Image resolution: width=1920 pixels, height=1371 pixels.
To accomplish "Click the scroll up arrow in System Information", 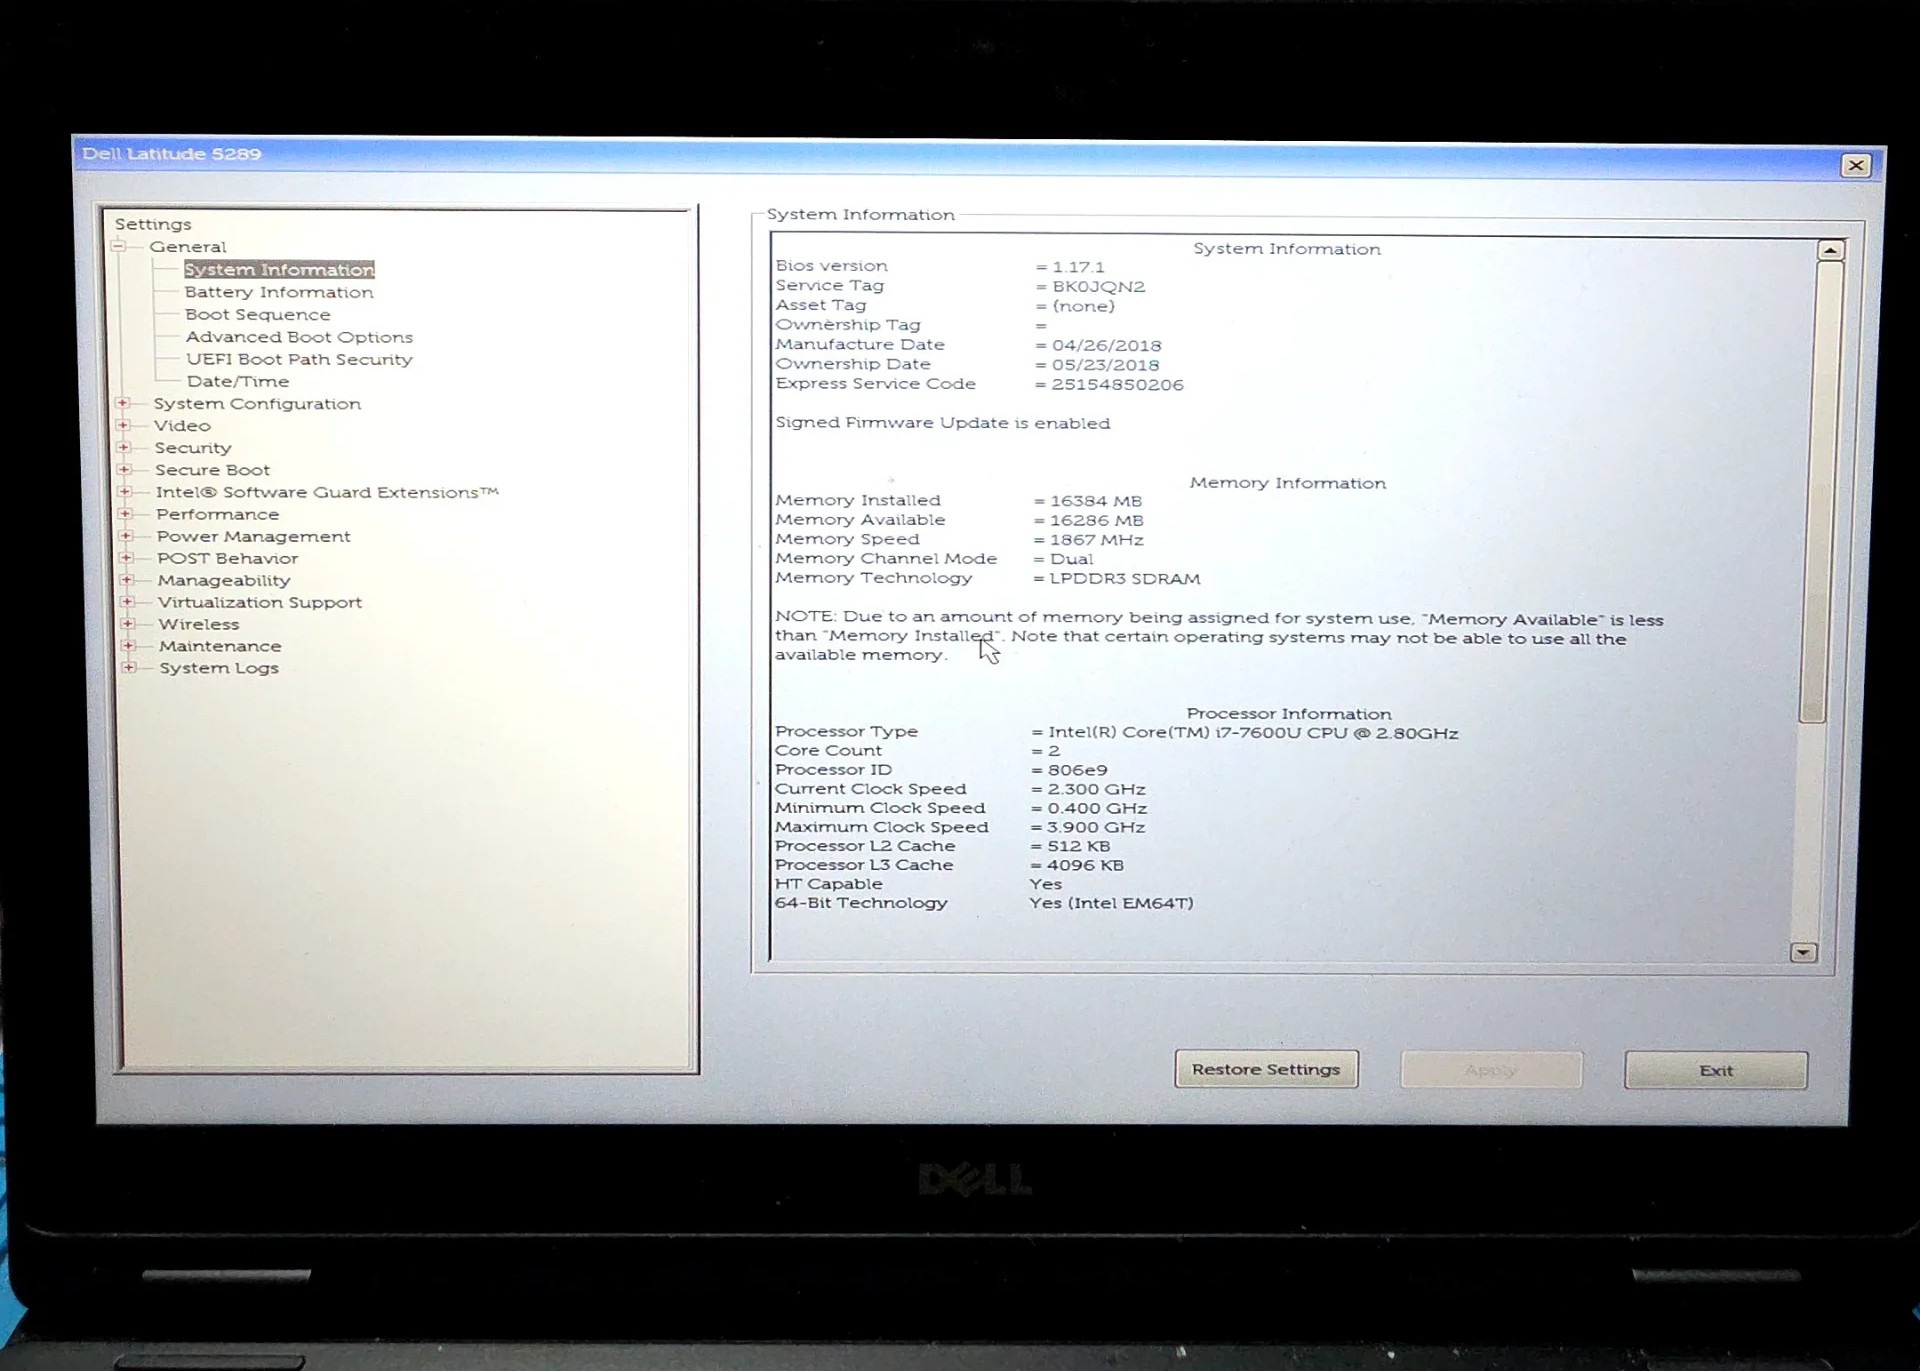I will (x=1830, y=250).
